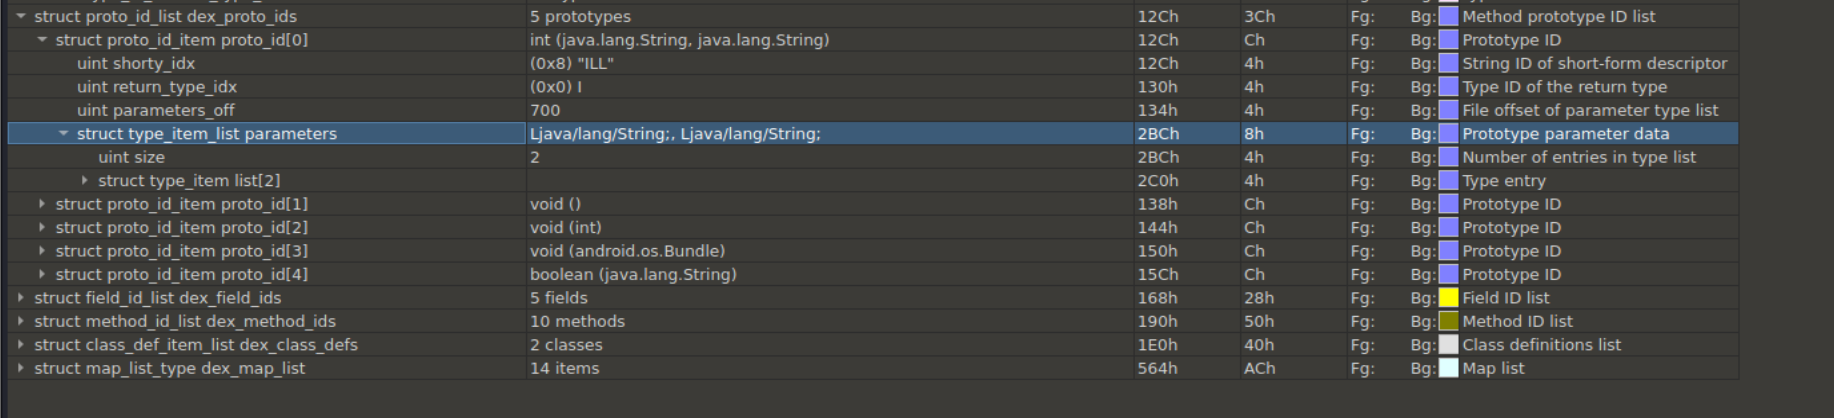1834x418 pixels.
Task: Expand the proto_id[4] struct row
Action: click(42, 275)
